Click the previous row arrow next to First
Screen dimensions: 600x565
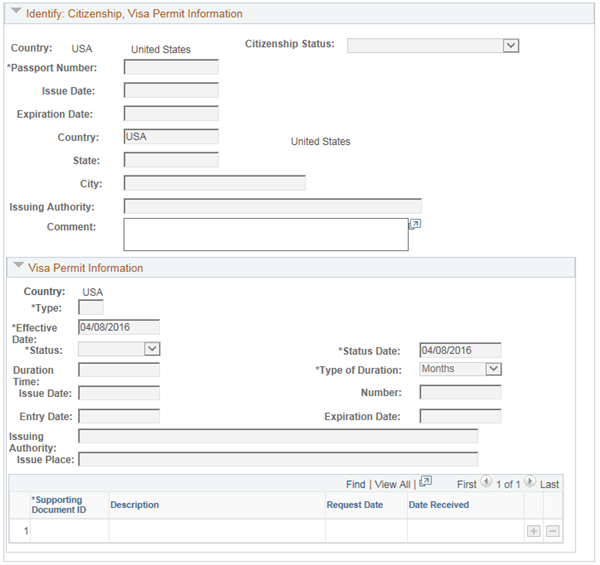(486, 483)
